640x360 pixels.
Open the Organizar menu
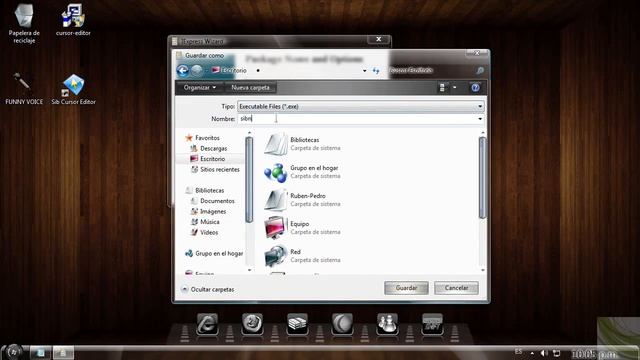coord(200,87)
